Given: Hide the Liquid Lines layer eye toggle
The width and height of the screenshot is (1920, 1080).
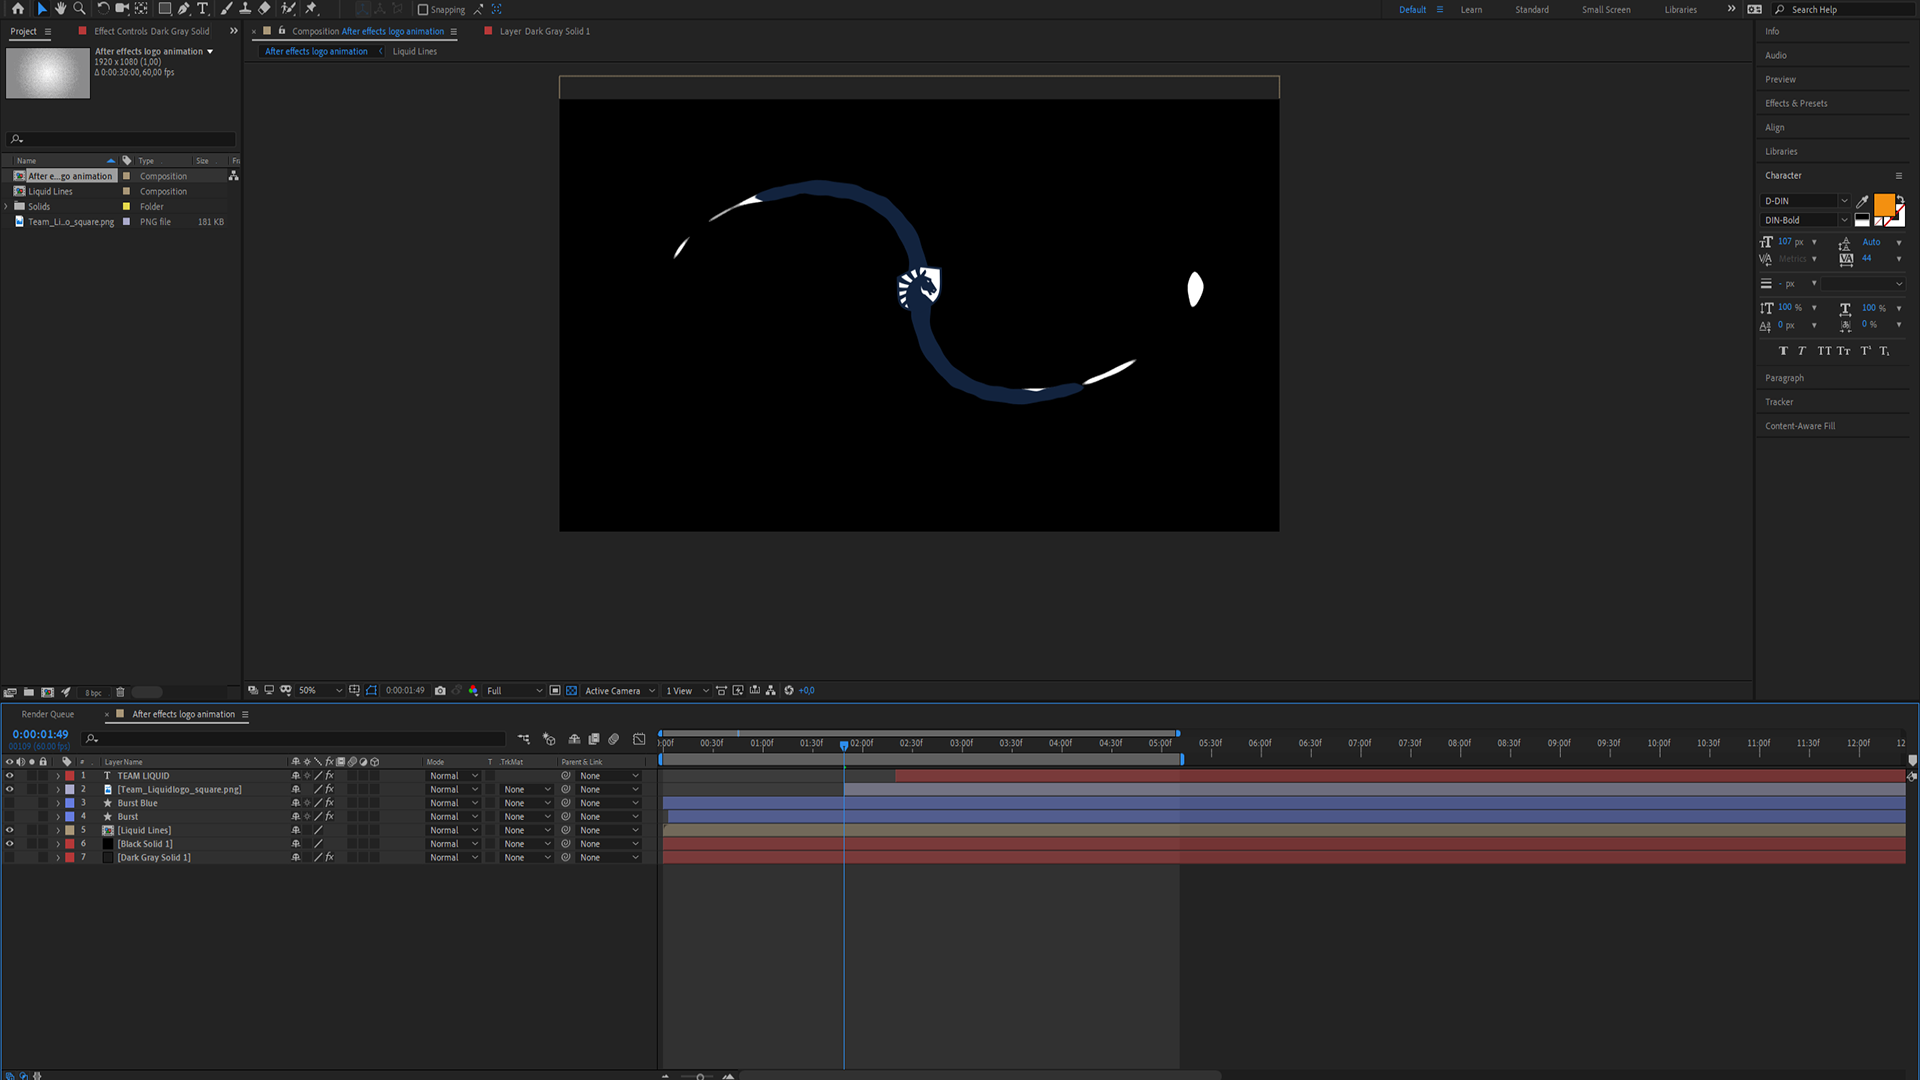Looking at the screenshot, I should pos(10,830).
